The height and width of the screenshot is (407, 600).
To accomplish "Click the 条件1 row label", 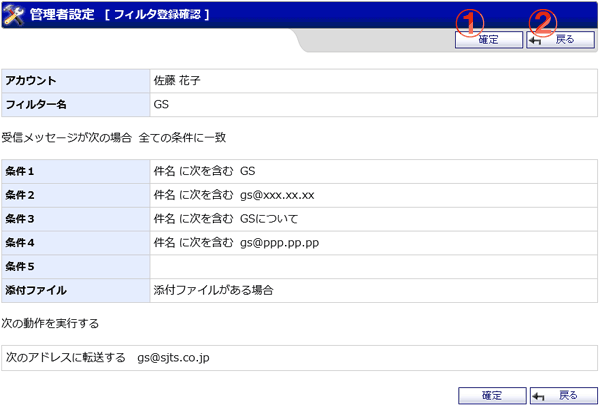I will pyautogui.click(x=20, y=171).
